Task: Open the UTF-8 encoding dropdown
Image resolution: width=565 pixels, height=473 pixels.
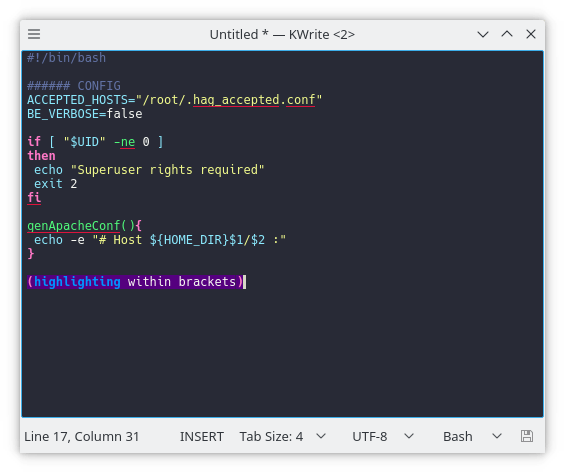Action: (x=383, y=436)
